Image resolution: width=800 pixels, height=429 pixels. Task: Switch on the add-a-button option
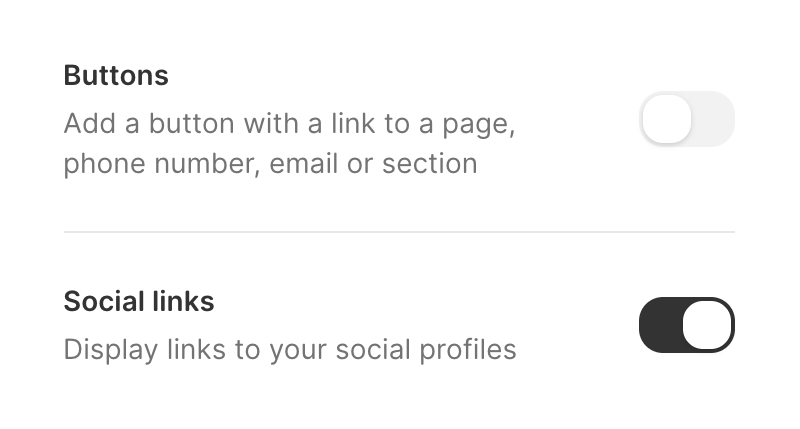[x=686, y=120]
